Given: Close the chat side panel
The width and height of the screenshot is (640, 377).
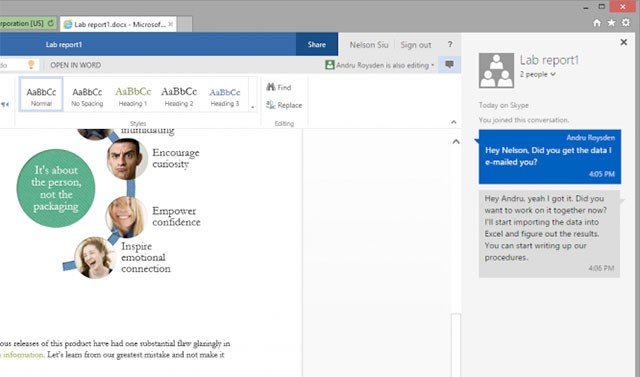Looking at the screenshot, I should click(624, 42).
